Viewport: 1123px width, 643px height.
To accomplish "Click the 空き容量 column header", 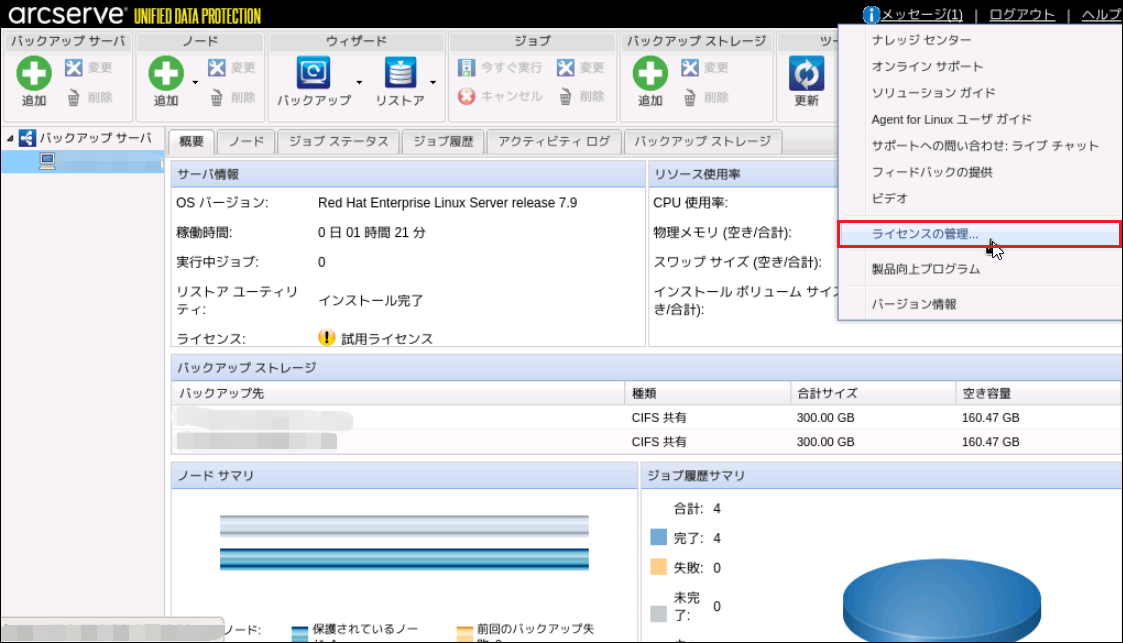I will [1038, 393].
